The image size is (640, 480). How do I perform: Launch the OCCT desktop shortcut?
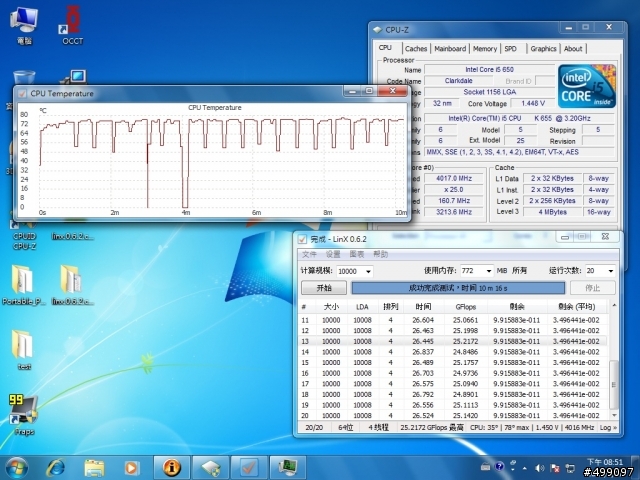point(72,25)
